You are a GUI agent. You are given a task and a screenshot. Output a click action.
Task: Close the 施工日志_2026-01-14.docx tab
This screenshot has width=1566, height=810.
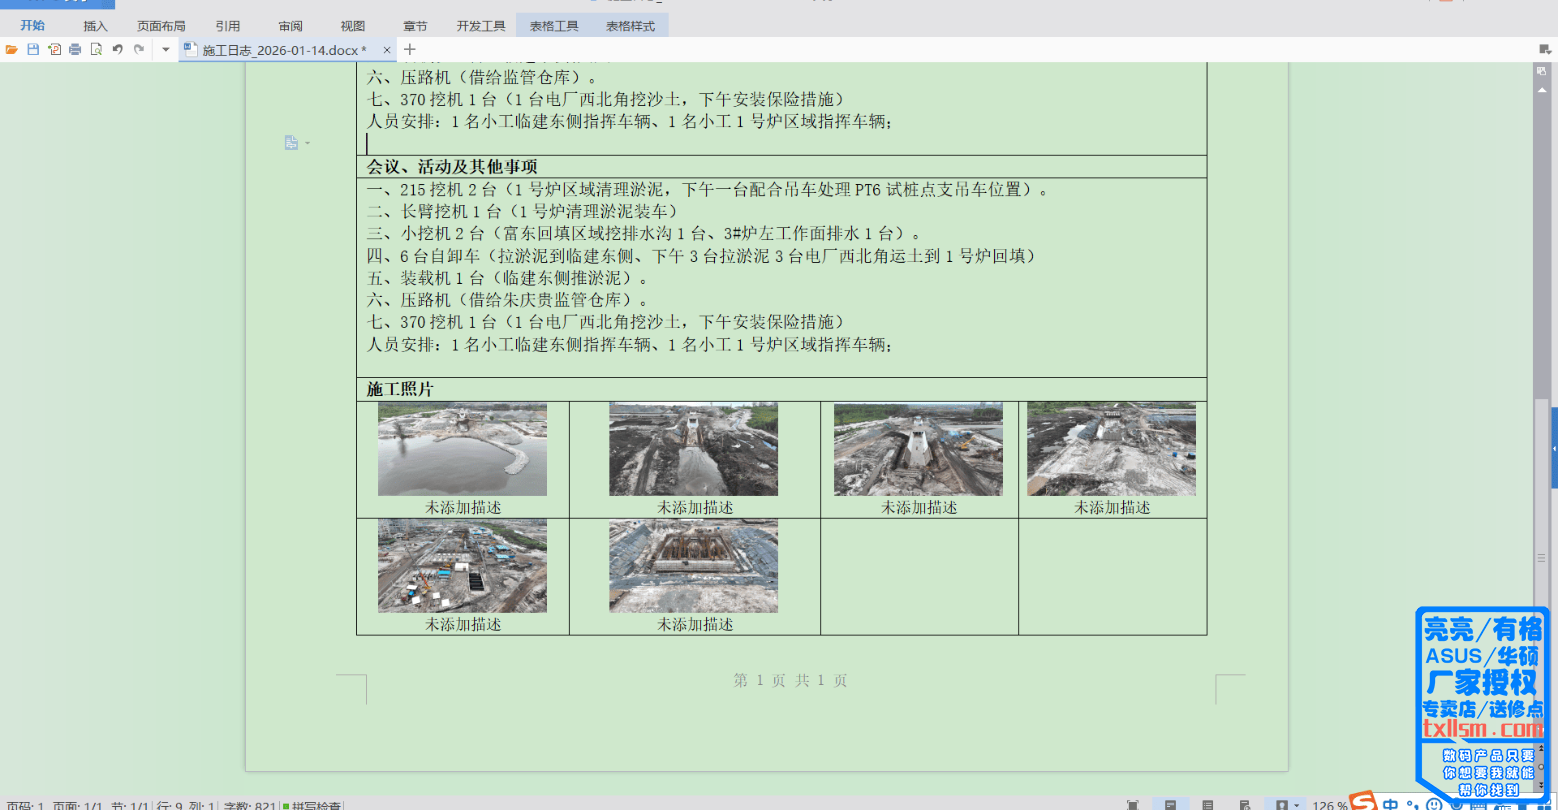386,50
